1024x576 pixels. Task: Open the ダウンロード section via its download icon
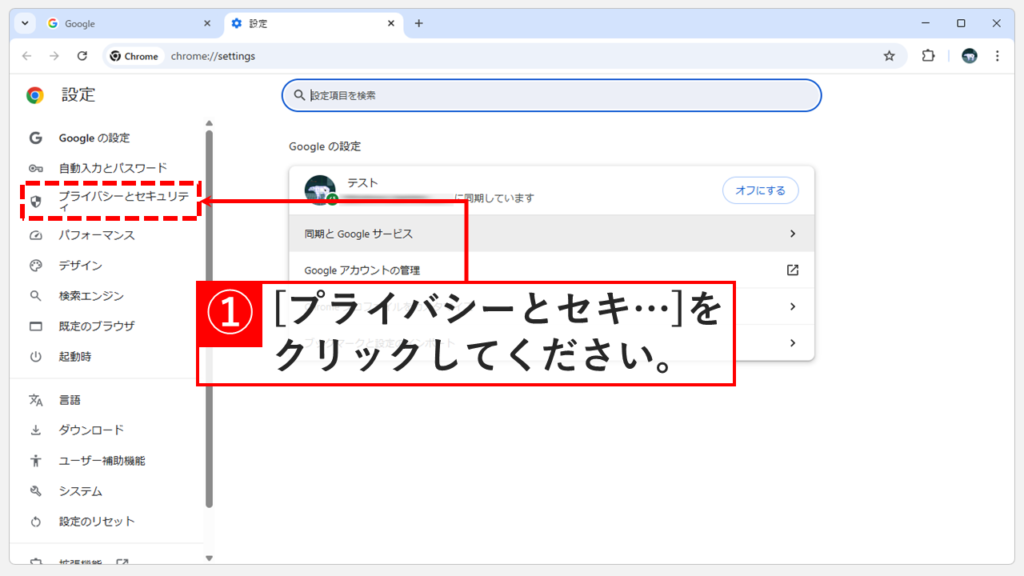(35, 430)
